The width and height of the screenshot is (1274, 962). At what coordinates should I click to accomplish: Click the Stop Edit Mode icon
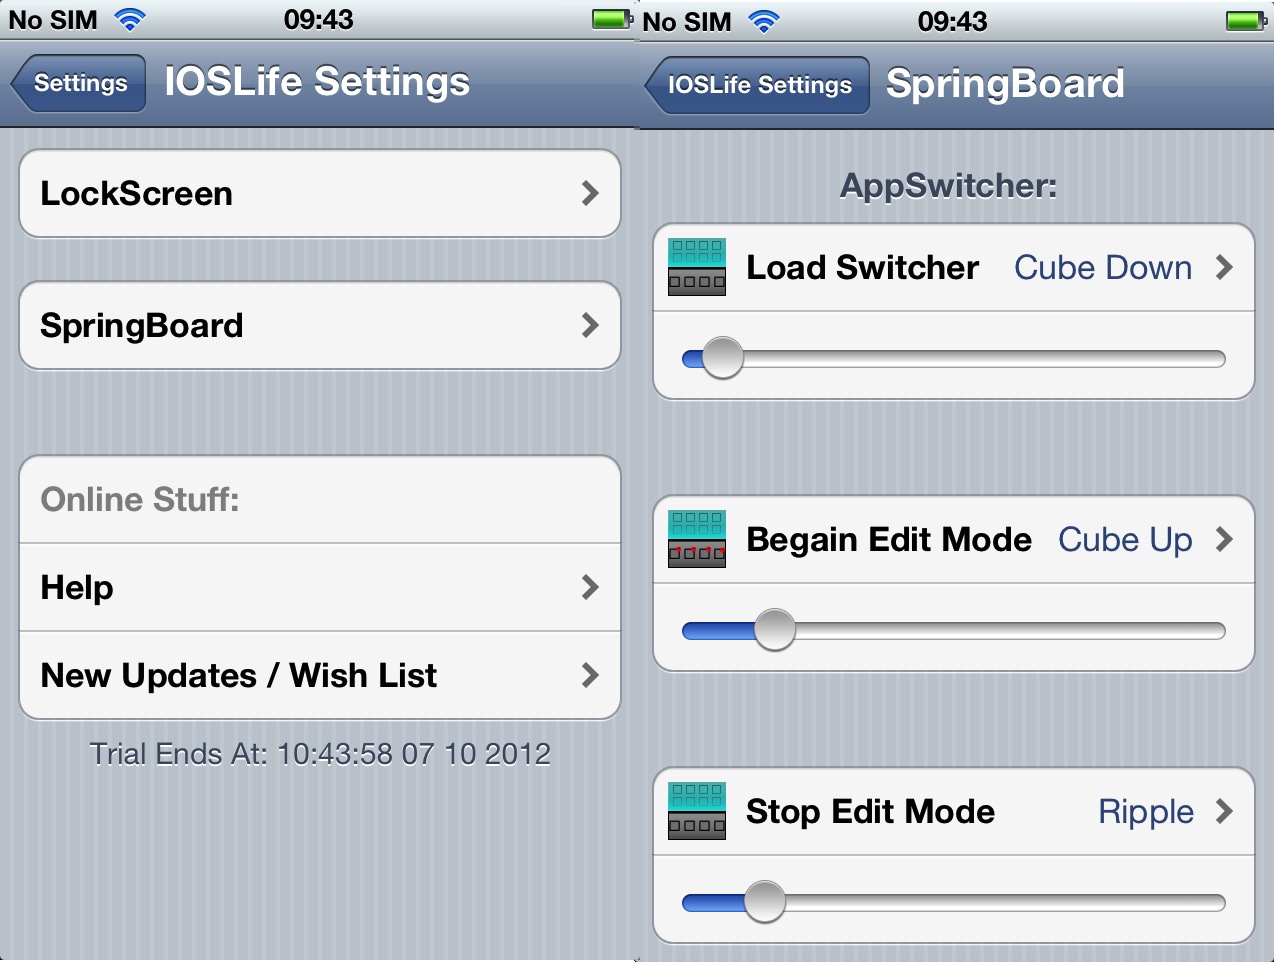pyautogui.click(x=697, y=811)
